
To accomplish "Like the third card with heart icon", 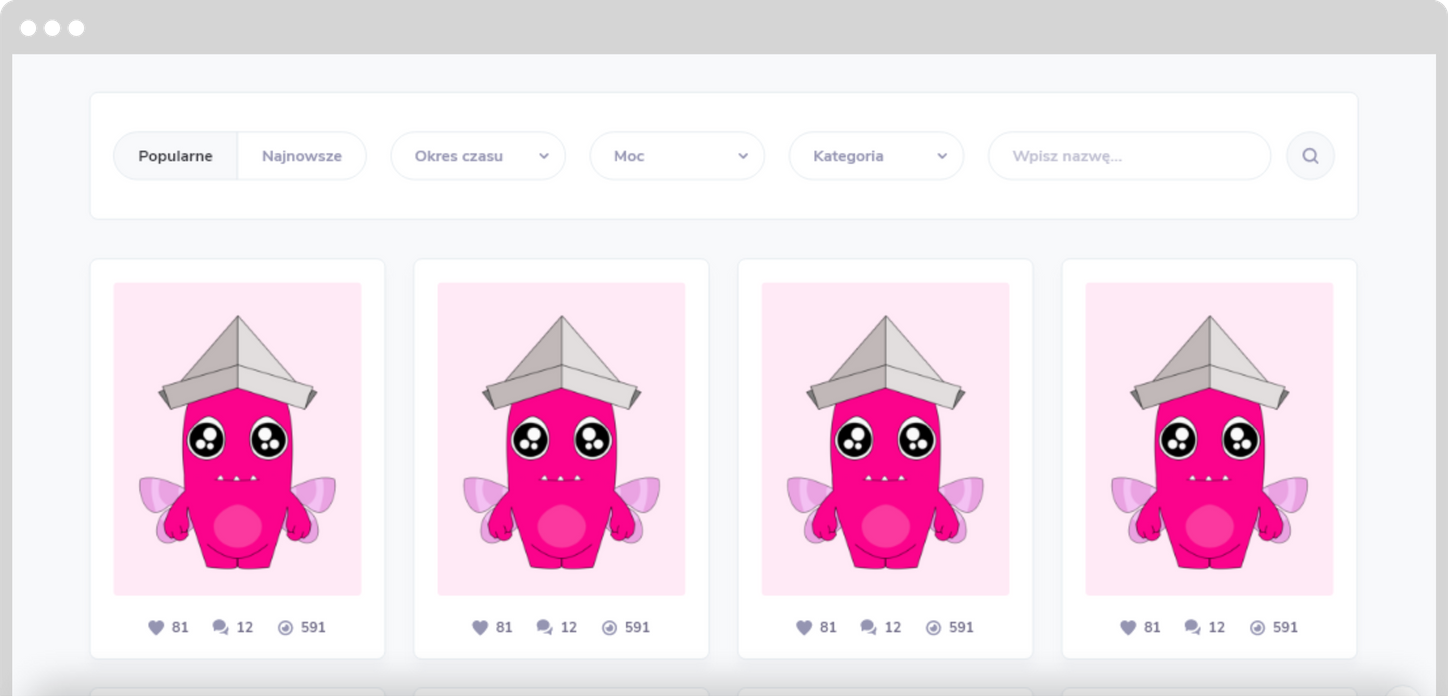I will (x=804, y=628).
